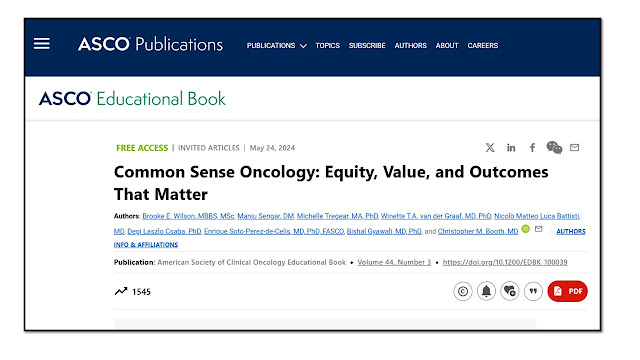The image size is (640, 360).
Task: Click the May 24, 2024 date
Action: [272, 148]
